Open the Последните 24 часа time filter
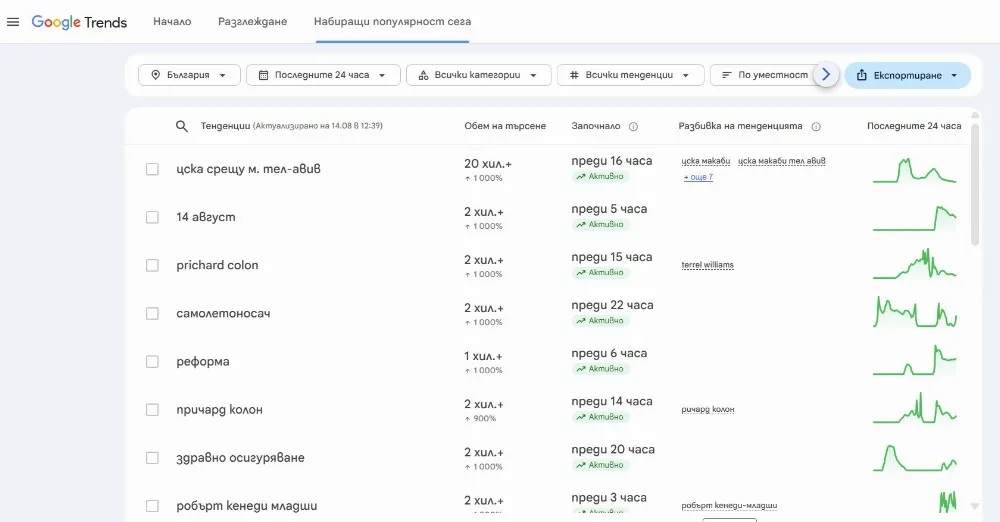Screen dimensions: 1000x522 (x=323, y=75)
